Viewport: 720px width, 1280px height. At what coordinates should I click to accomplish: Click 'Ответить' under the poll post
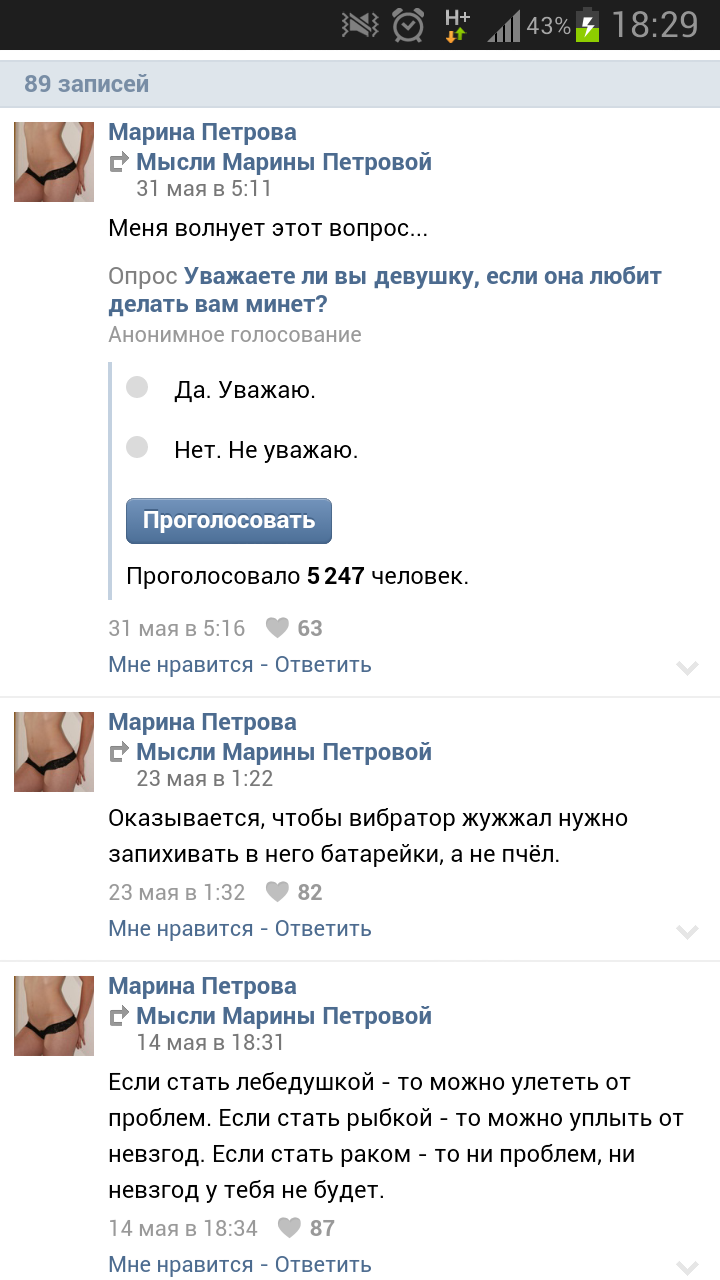click(323, 664)
